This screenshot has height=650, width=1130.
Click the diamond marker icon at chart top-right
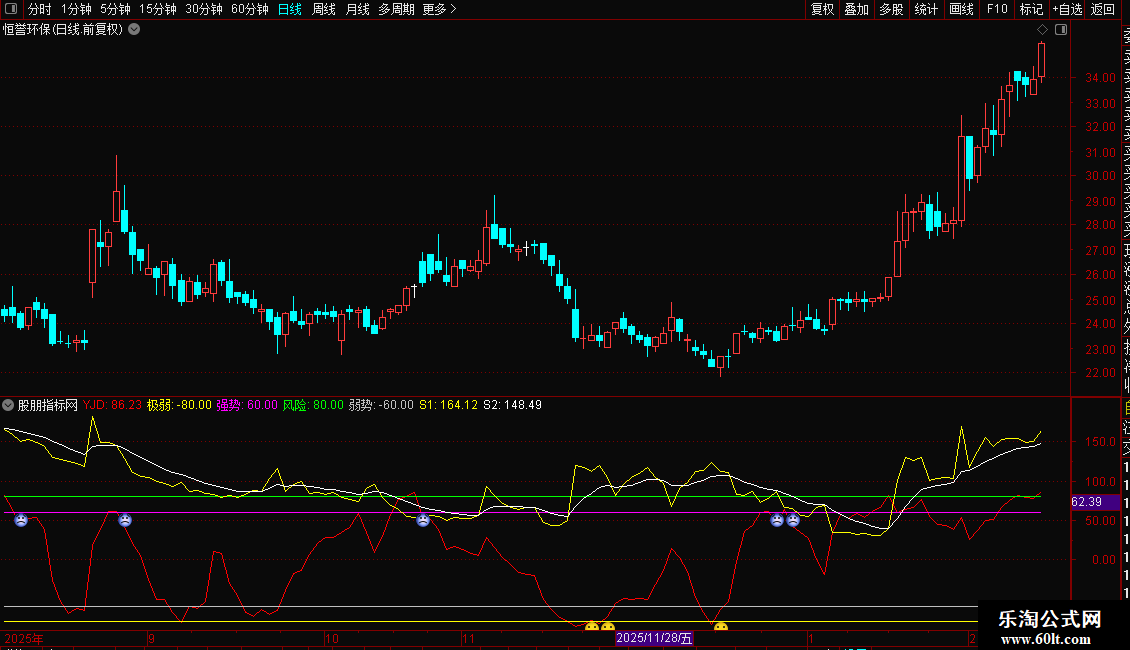[x=1043, y=30]
